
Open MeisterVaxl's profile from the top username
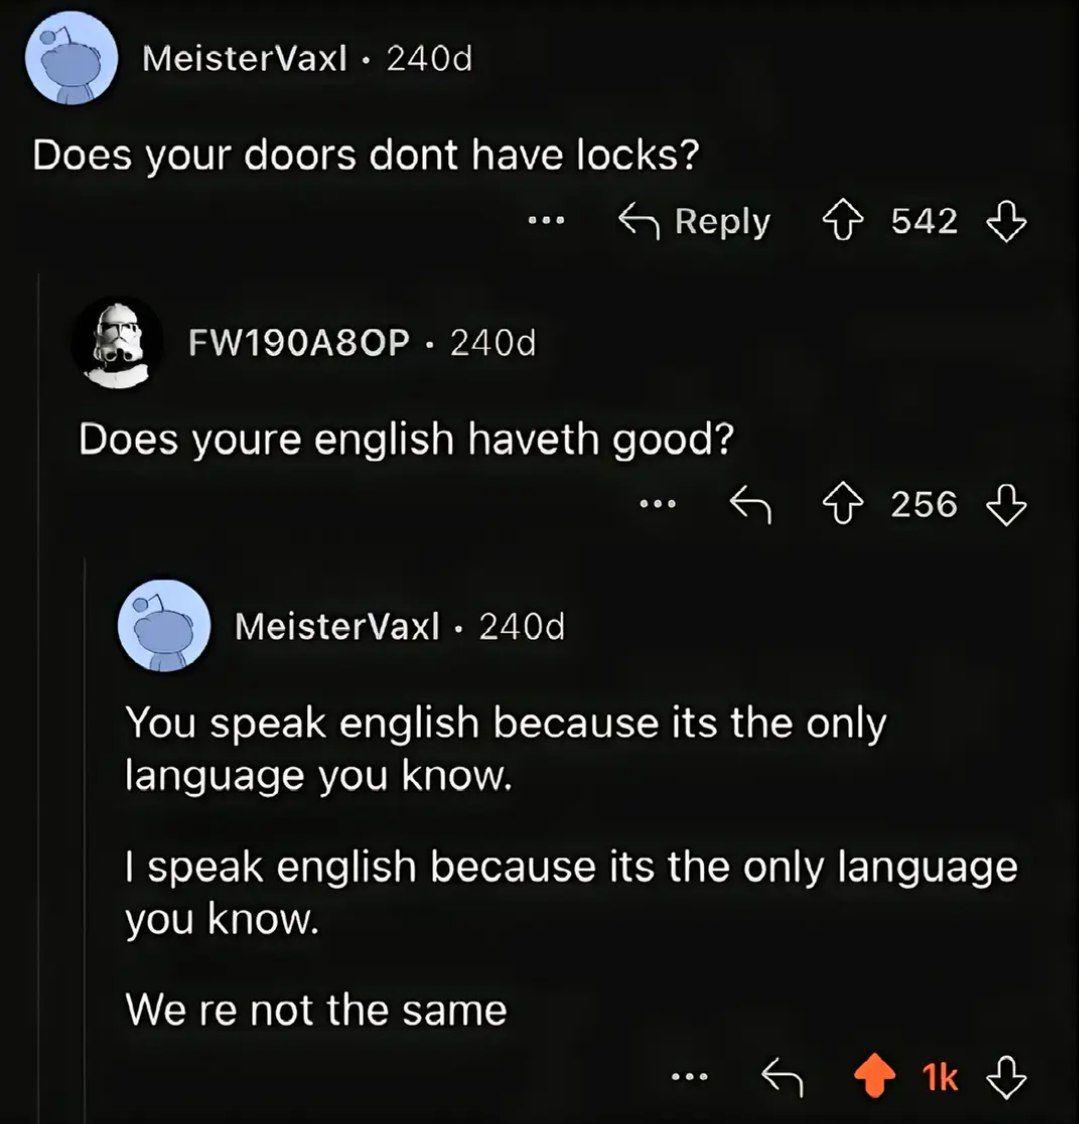pyautogui.click(x=244, y=59)
